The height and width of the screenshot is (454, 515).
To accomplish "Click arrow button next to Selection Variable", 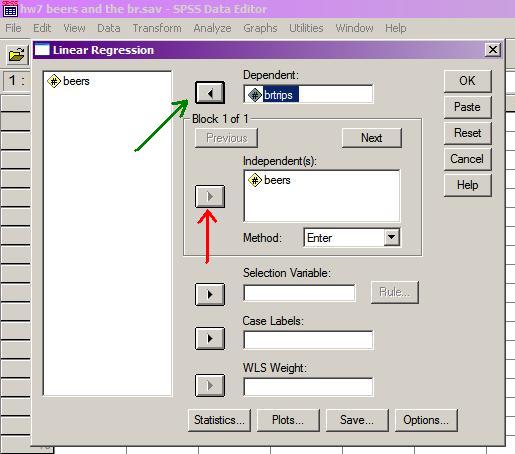I will 210,294.
